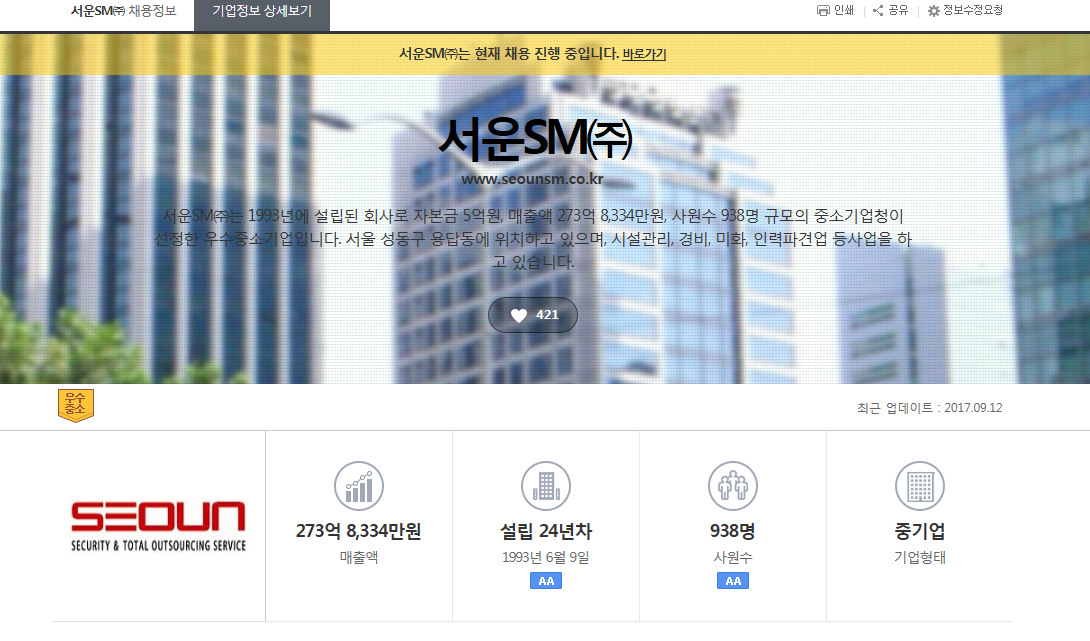Click the 매출액 label

[359, 558]
